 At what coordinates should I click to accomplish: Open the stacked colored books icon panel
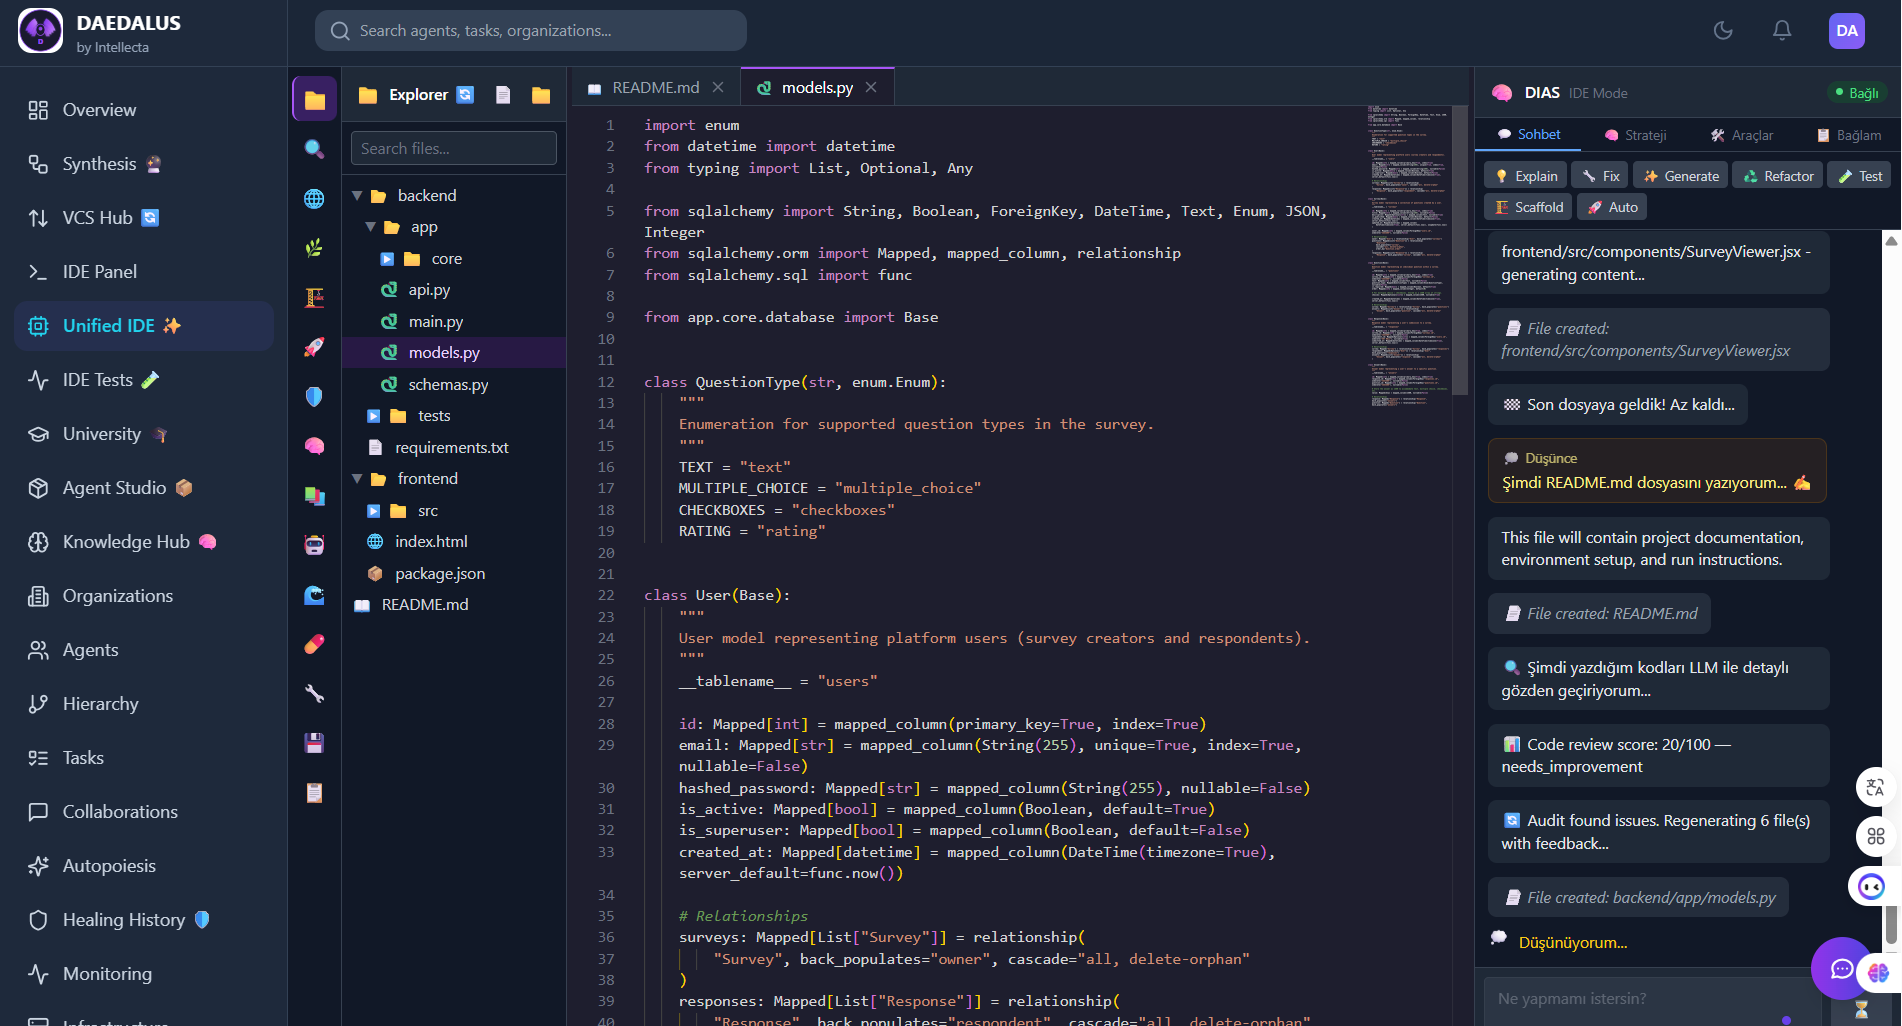314,495
